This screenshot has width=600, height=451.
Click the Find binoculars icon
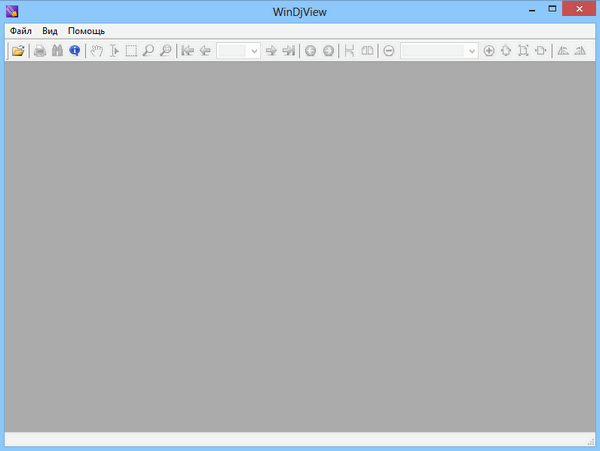pos(57,51)
